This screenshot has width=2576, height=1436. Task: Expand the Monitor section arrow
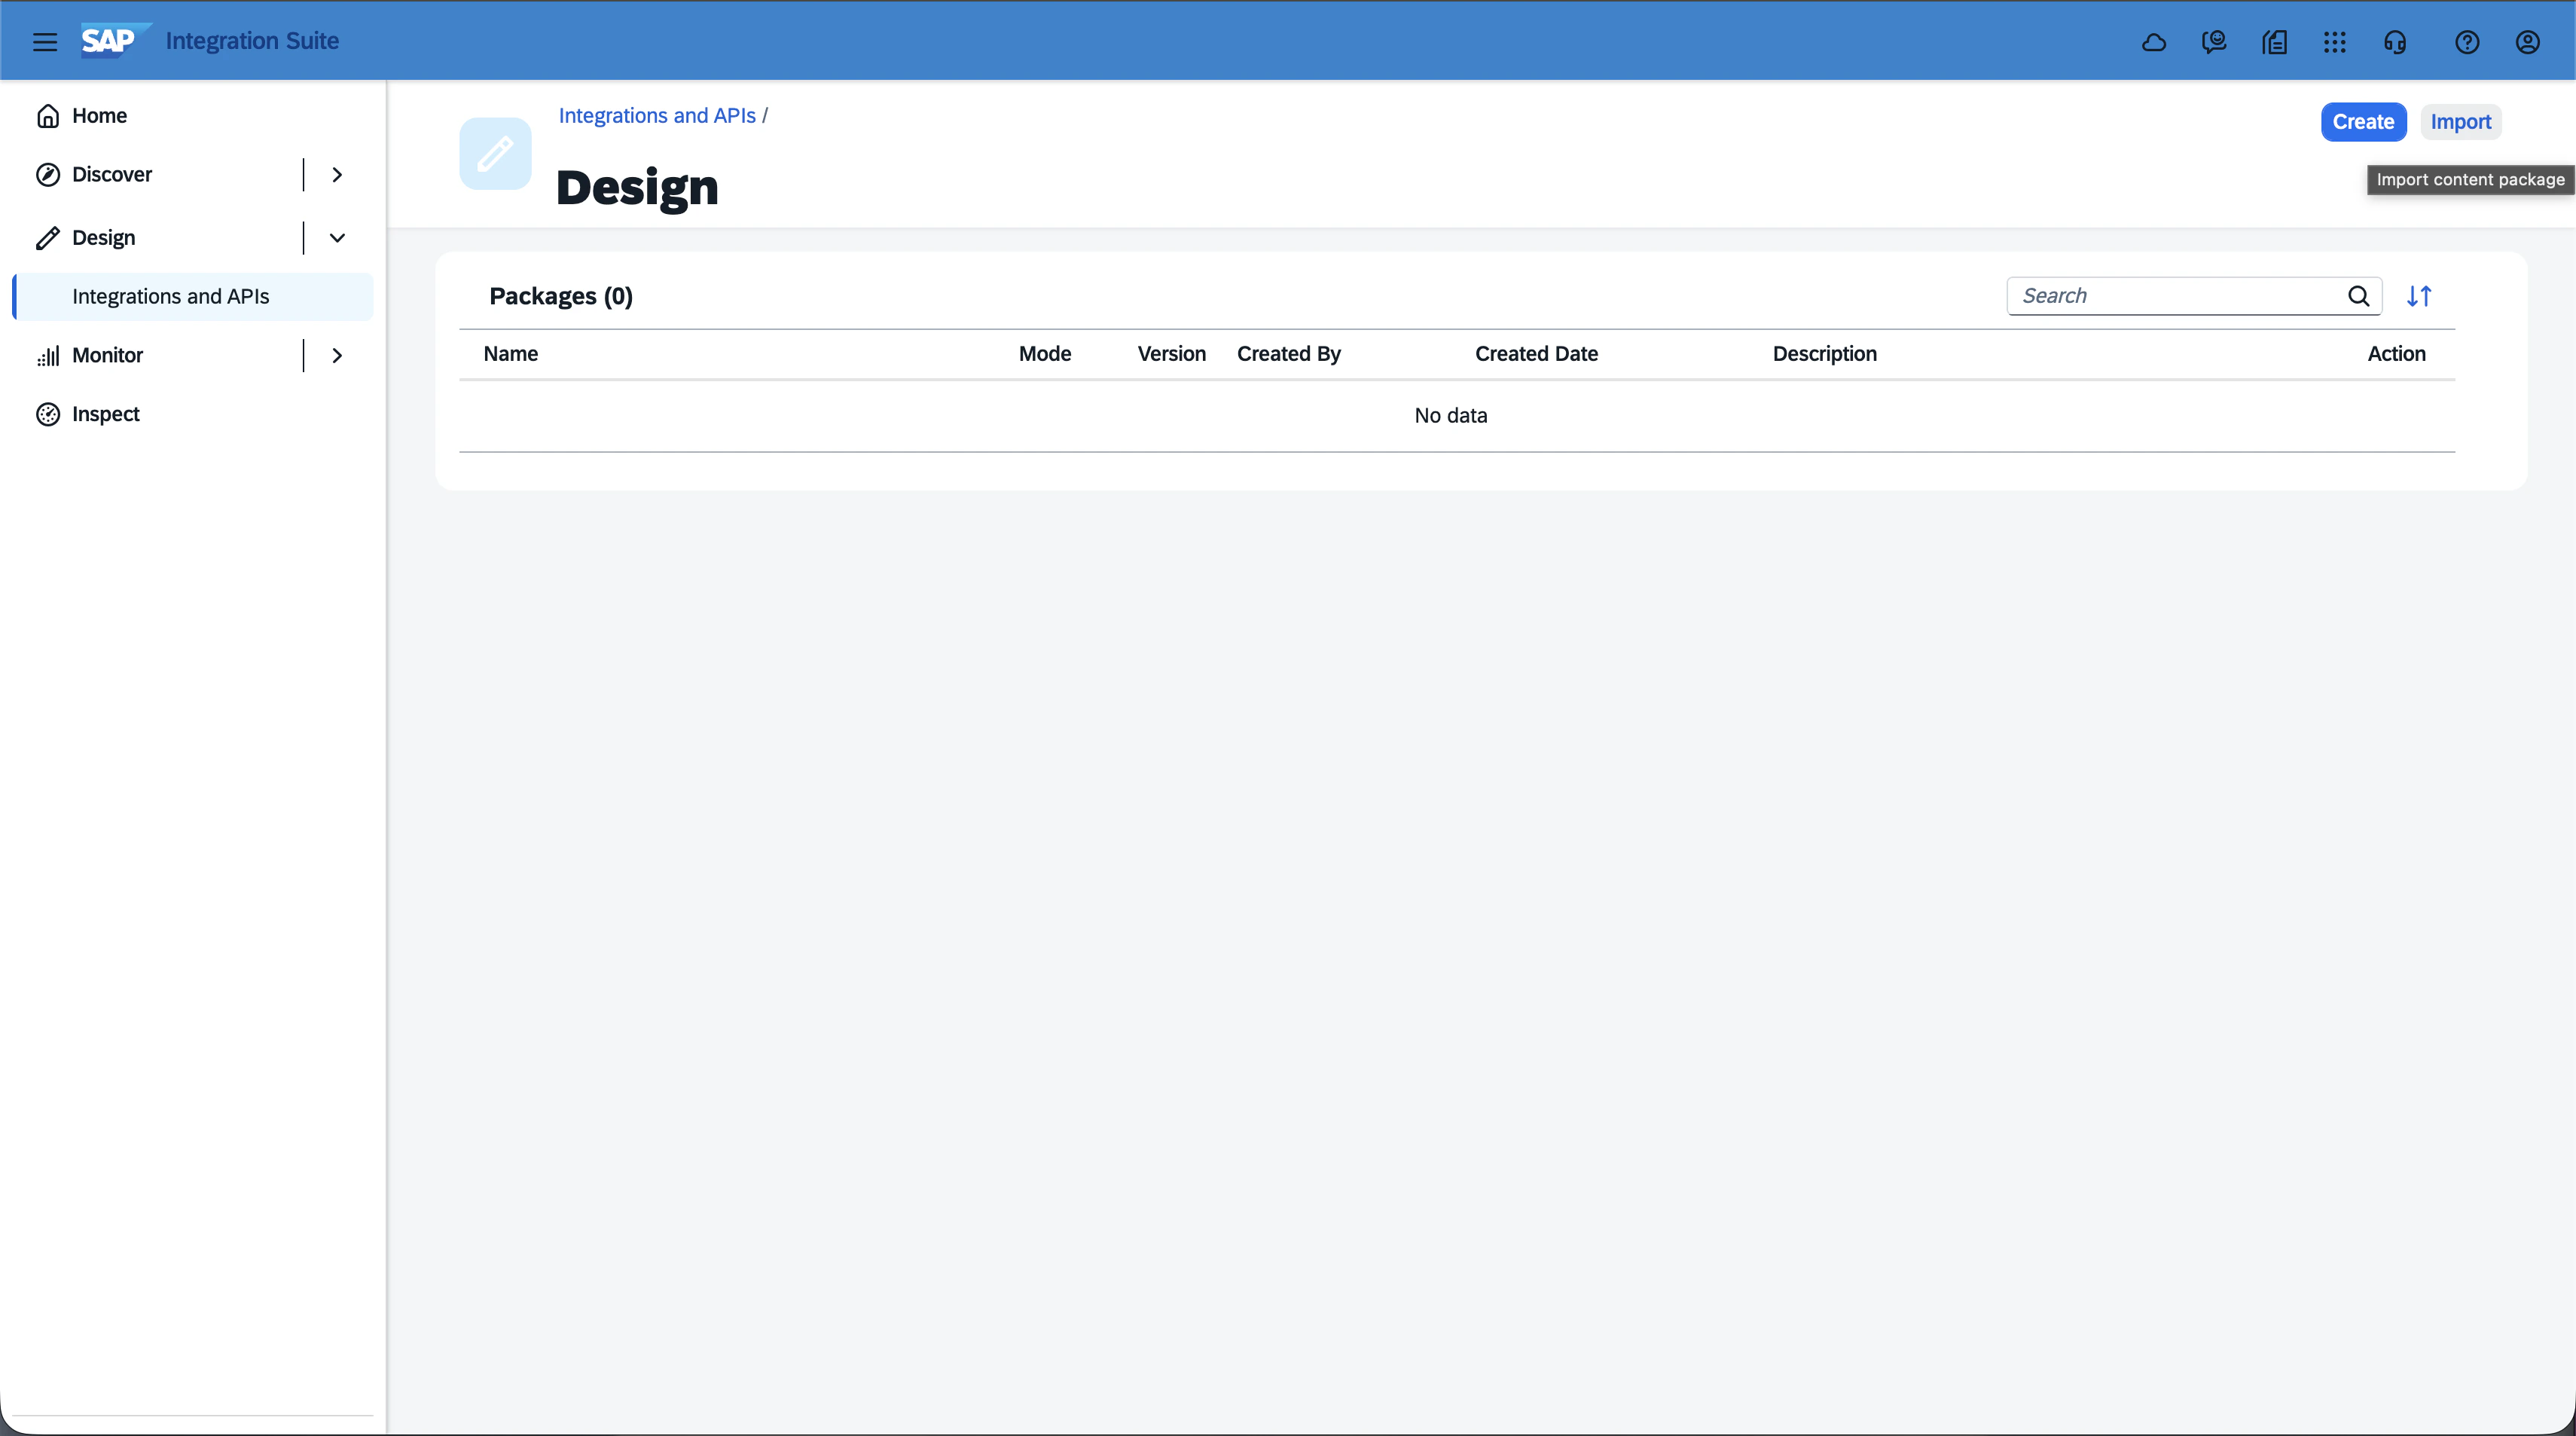click(337, 355)
